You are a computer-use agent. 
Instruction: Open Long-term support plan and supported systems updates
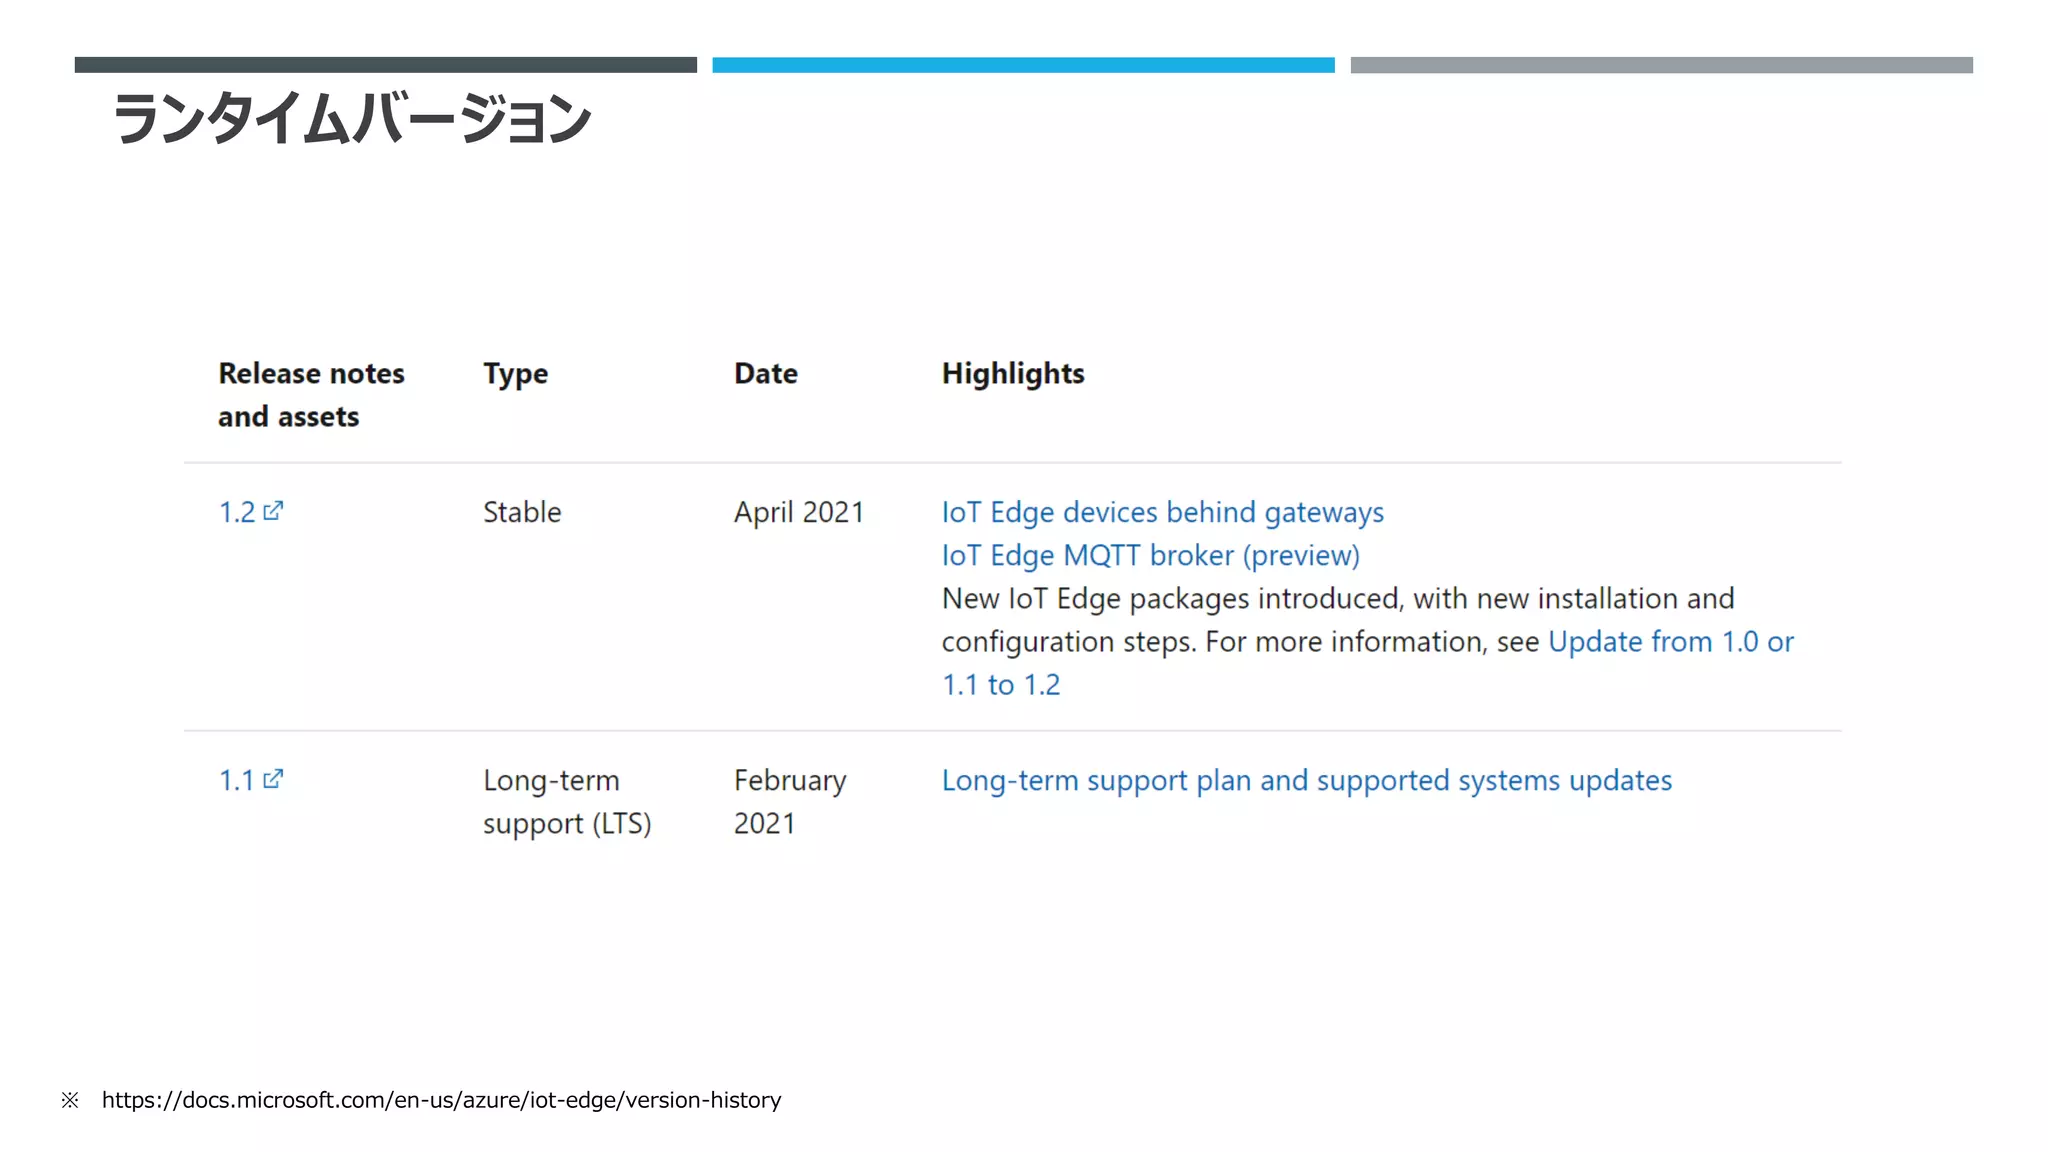click(1307, 780)
